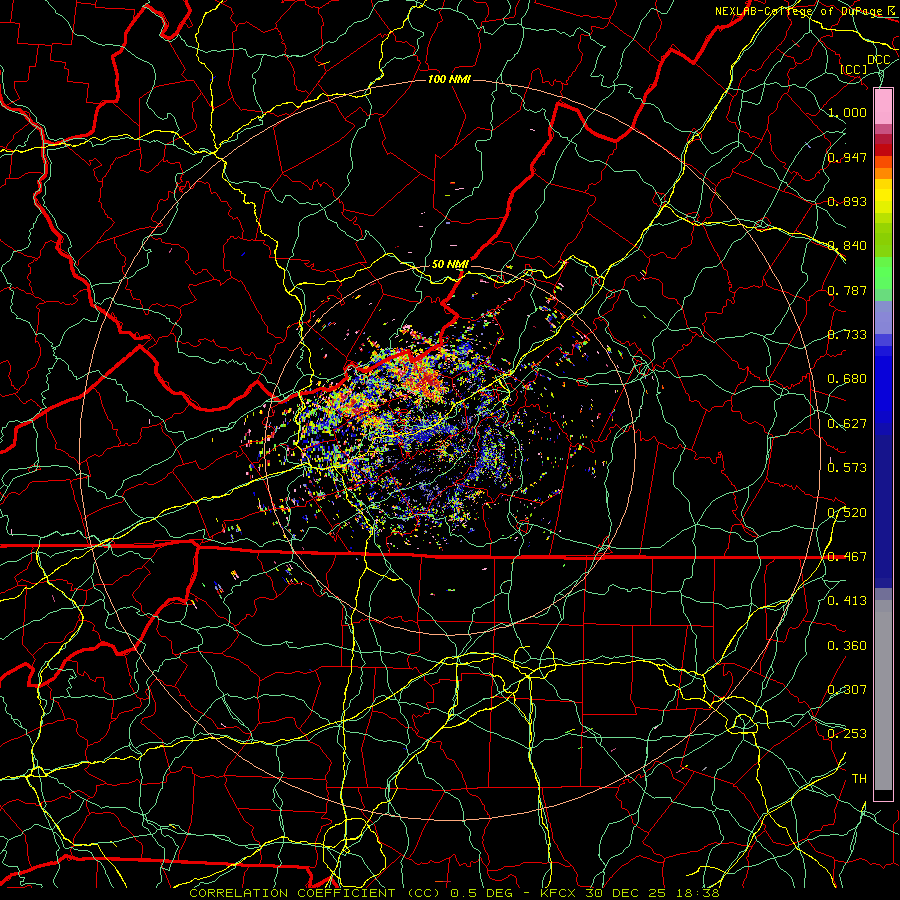Screen dimensions: 900x900
Task: Click the 1.000 legend value
Action: (847, 112)
